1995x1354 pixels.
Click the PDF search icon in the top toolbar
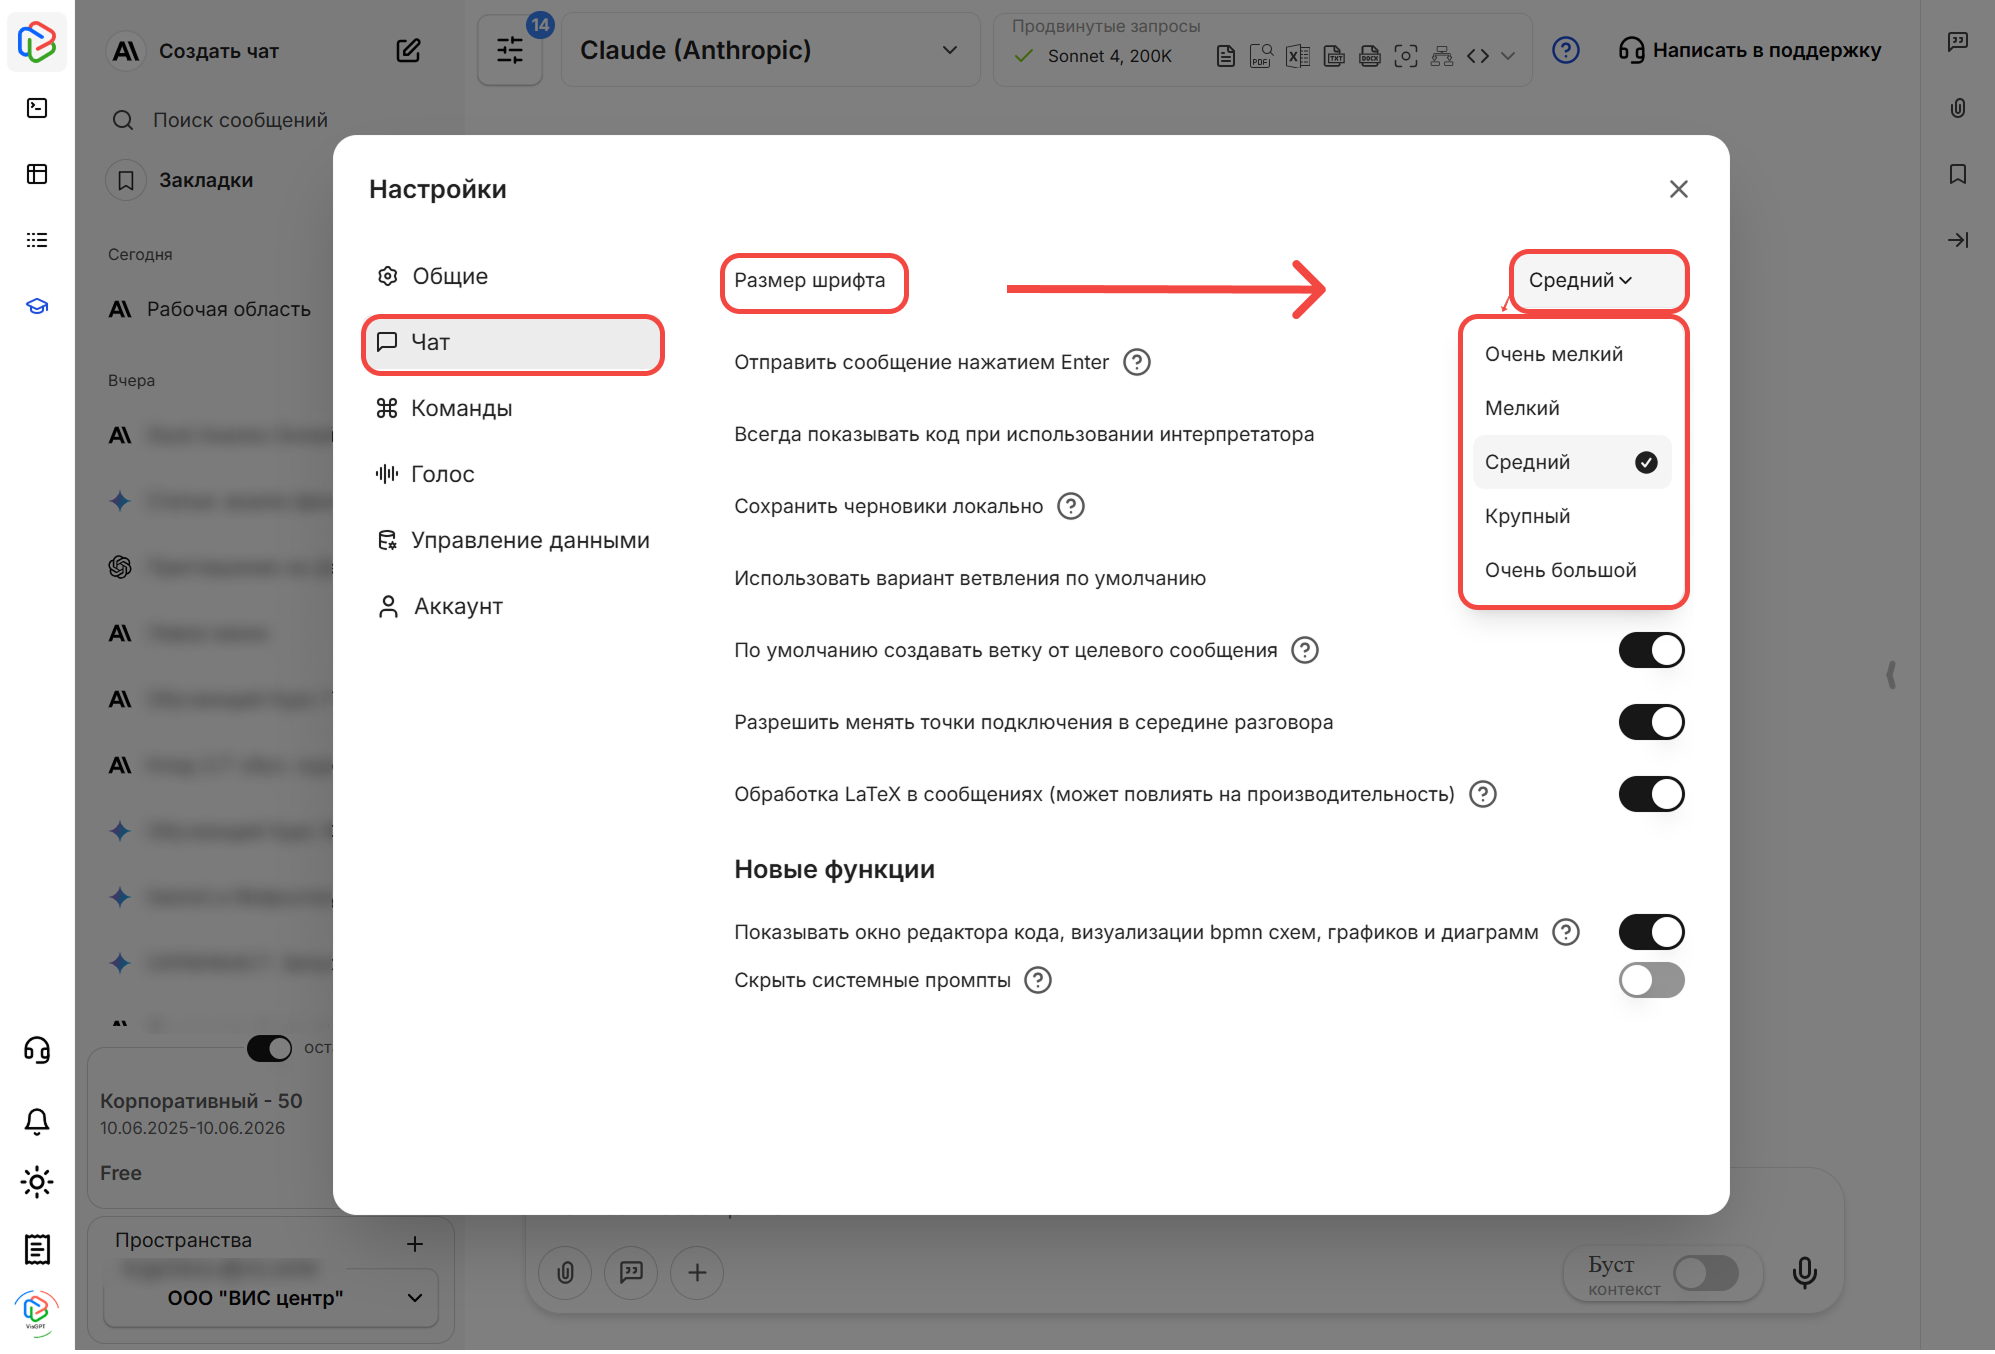point(1261,56)
